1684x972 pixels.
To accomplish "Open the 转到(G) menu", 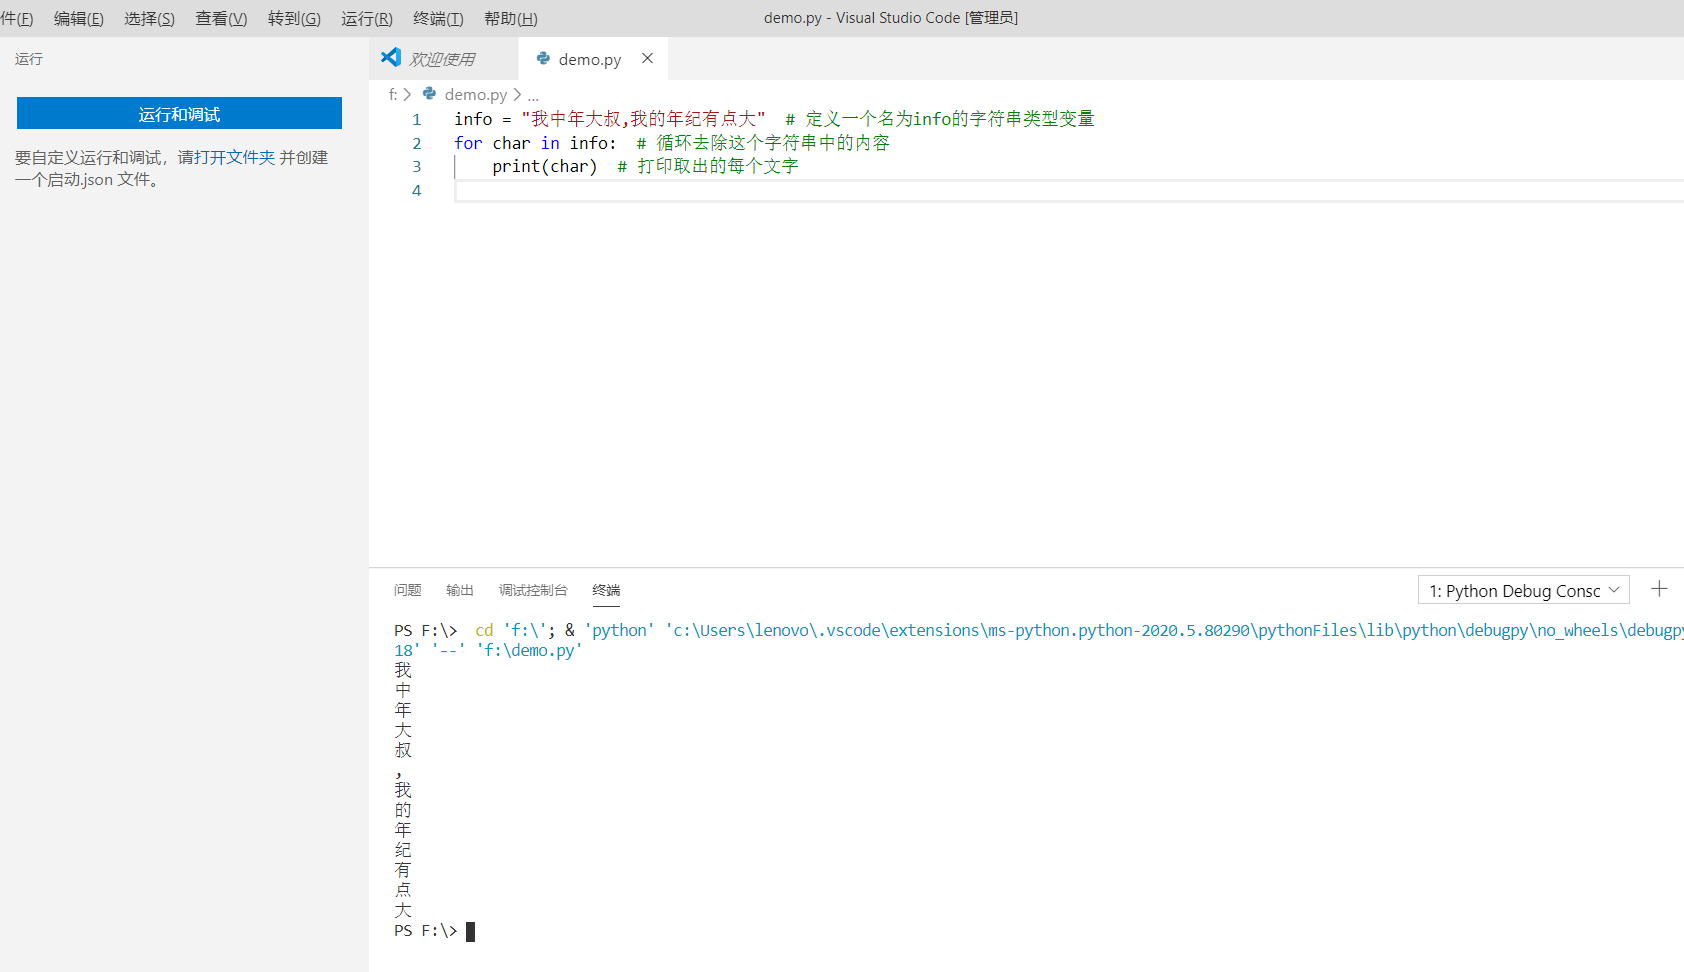I will [x=294, y=18].
